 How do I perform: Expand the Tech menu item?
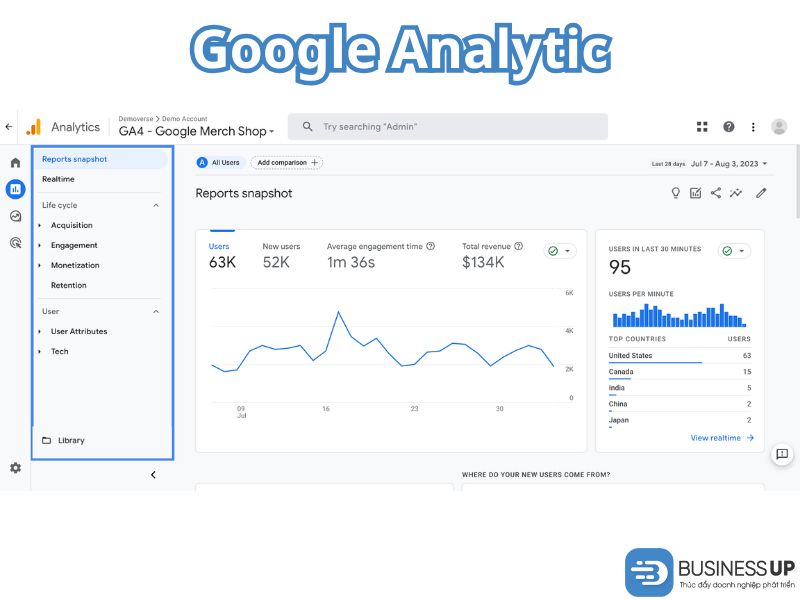39,352
